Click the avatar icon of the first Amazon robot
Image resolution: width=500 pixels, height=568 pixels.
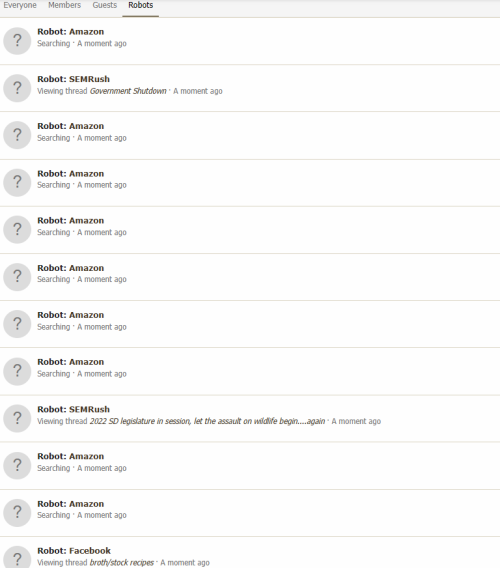coord(17,41)
